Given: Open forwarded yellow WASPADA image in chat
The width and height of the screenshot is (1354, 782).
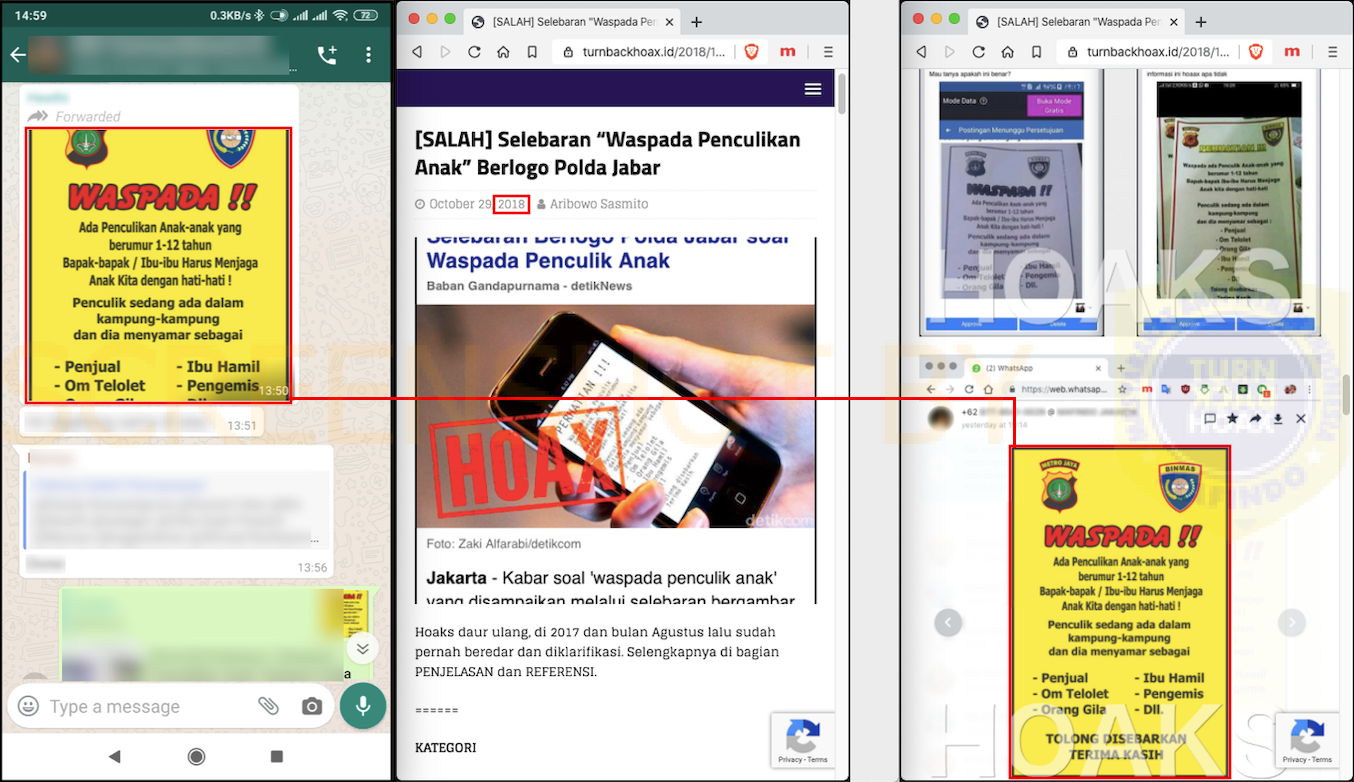Looking at the screenshot, I should coord(158,265).
